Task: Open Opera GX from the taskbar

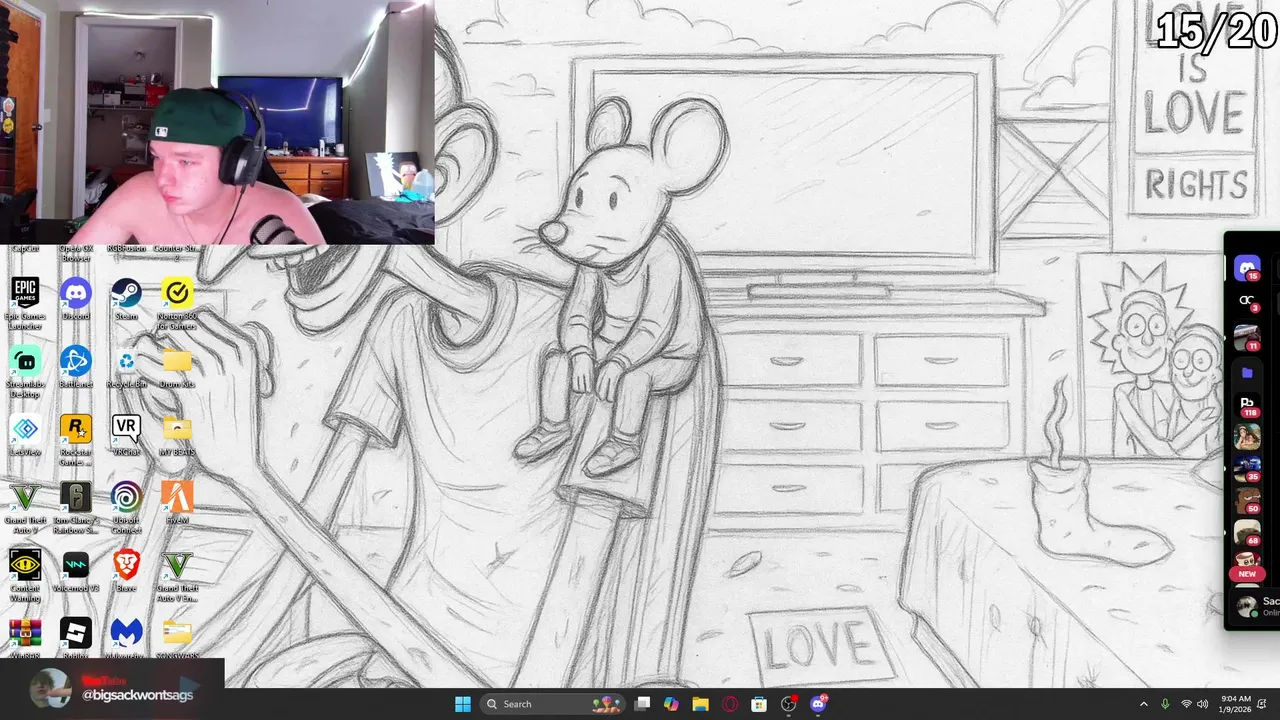Action: 730,704
